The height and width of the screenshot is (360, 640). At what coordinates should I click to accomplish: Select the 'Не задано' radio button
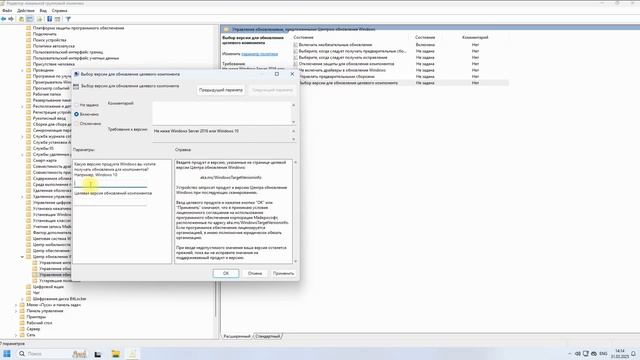point(77,105)
